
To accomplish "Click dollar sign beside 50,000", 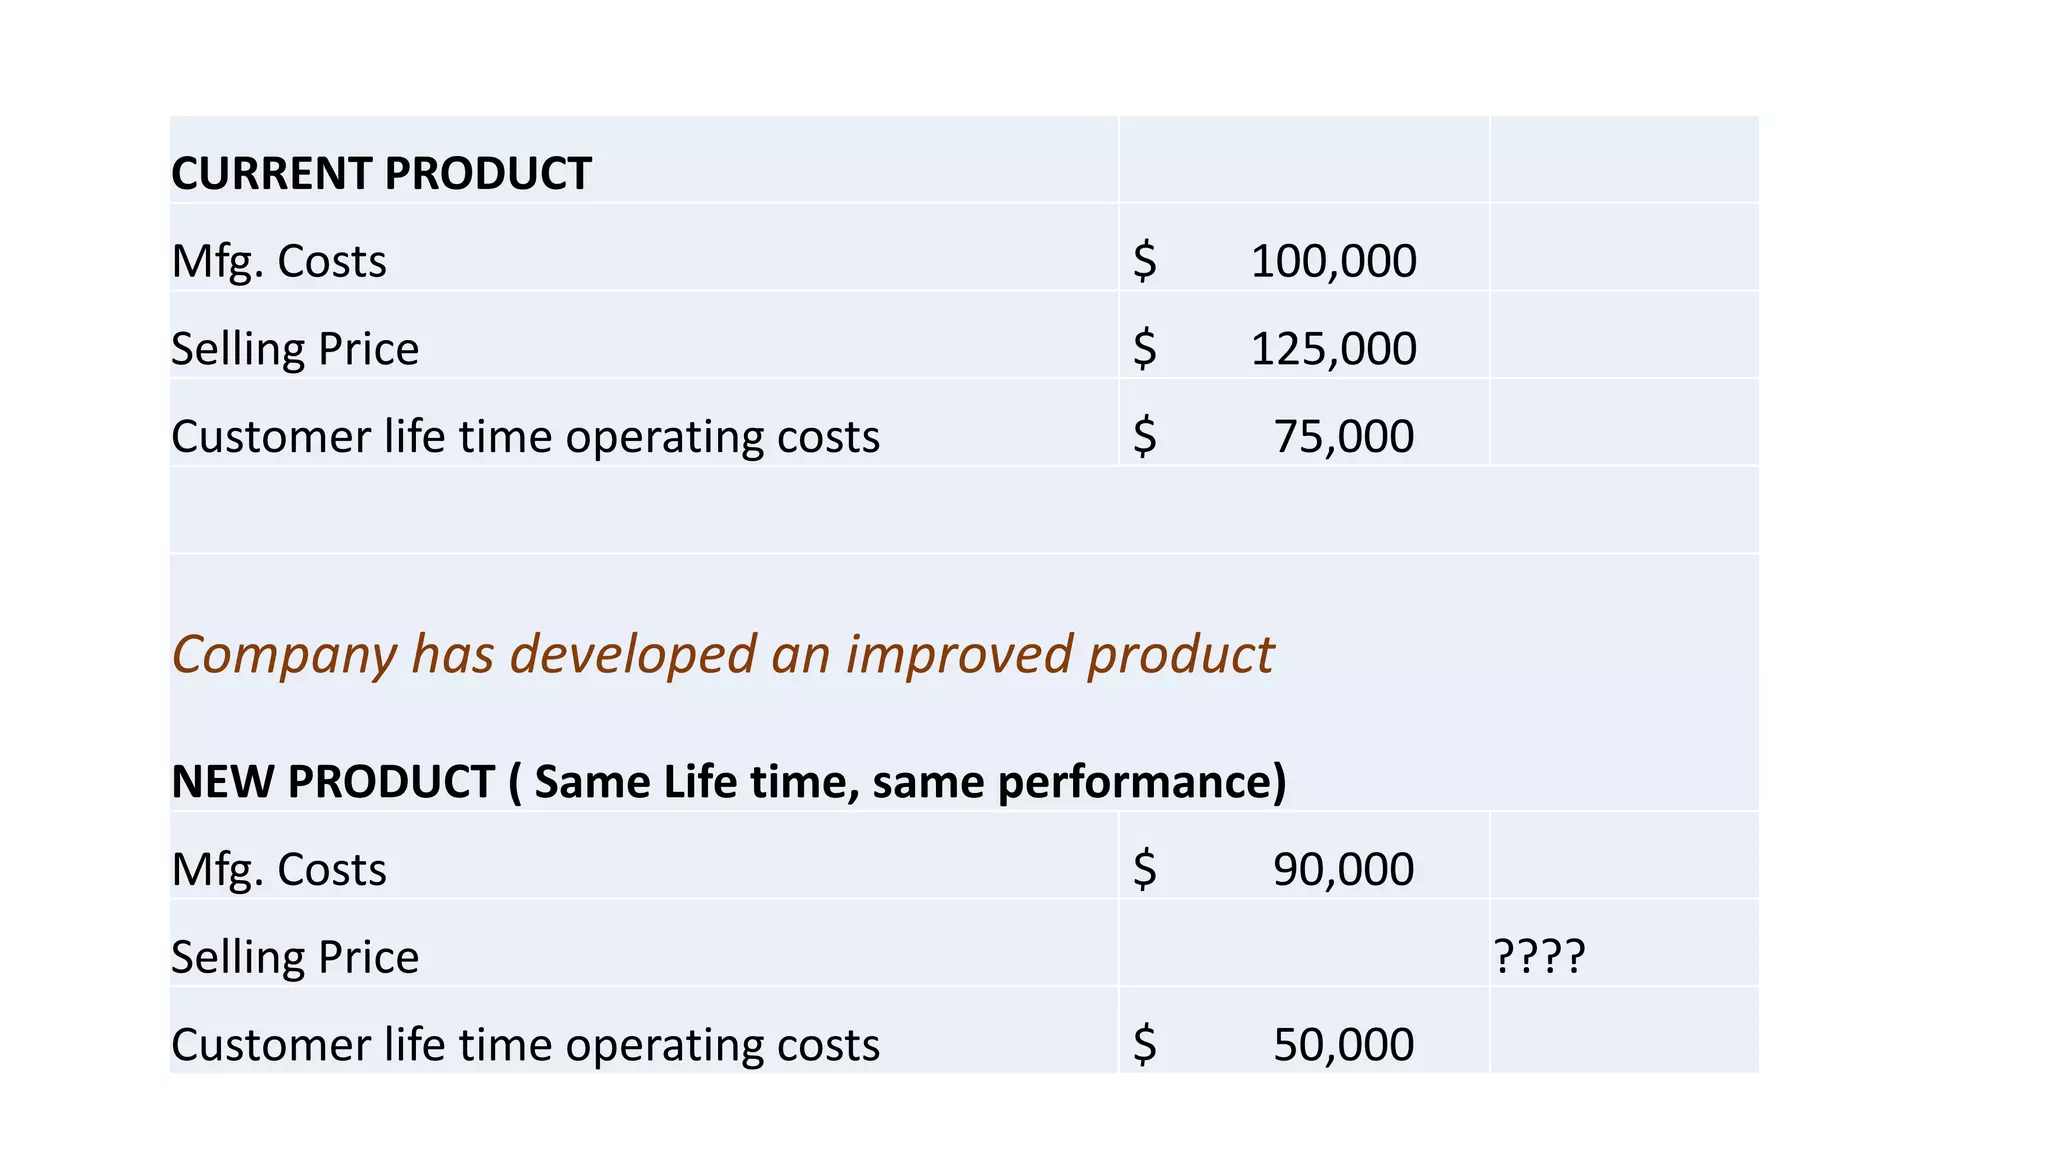I will pyautogui.click(x=1145, y=1045).
